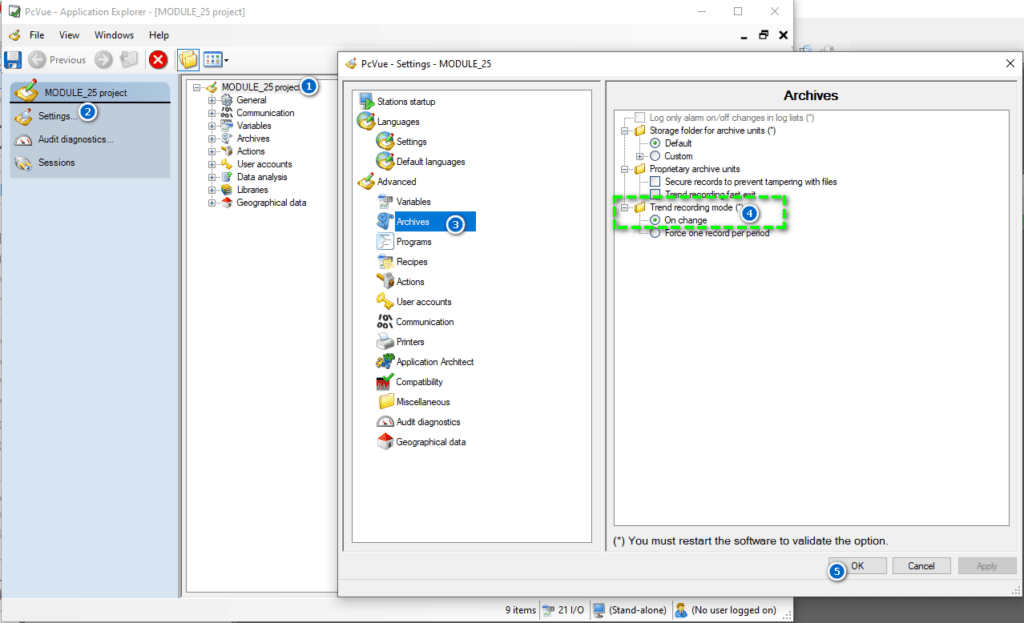Expand Archives in project tree
The image size is (1024, 623).
[x=212, y=138]
